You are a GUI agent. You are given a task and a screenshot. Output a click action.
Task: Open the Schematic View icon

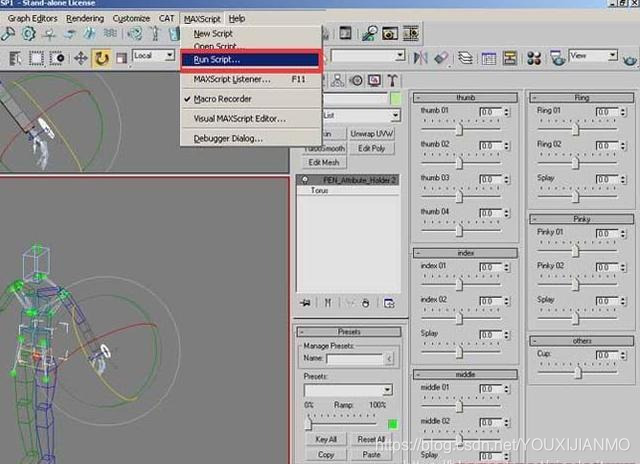[x=509, y=58]
